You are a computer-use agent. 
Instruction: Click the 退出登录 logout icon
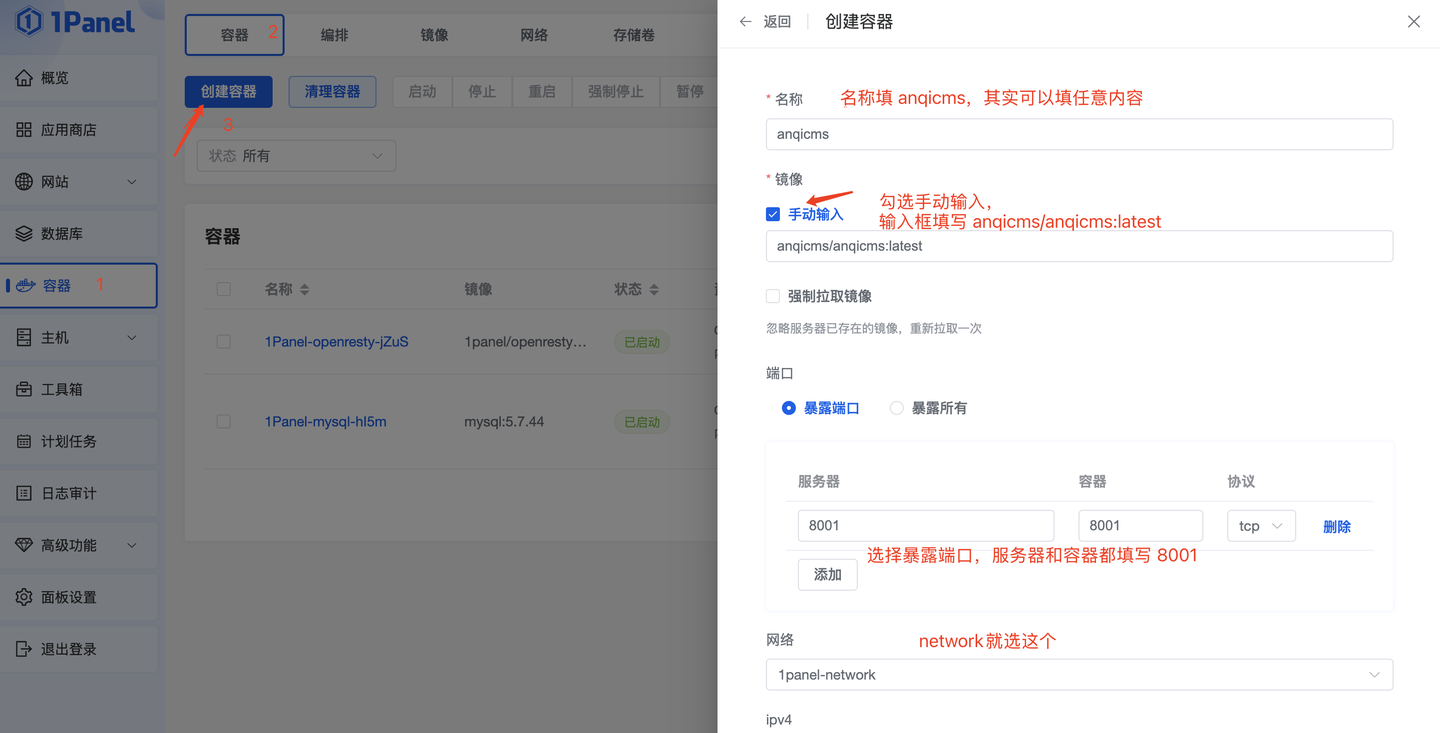point(24,650)
